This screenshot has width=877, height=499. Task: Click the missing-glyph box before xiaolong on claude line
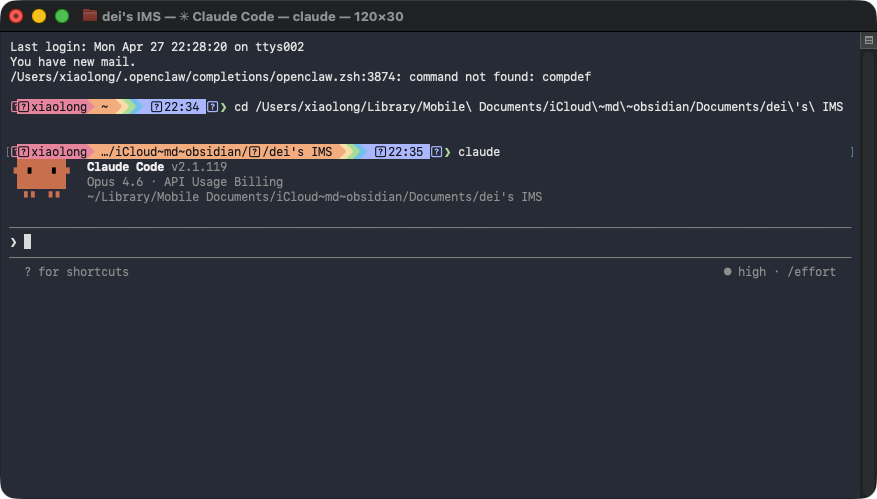pos(22,152)
